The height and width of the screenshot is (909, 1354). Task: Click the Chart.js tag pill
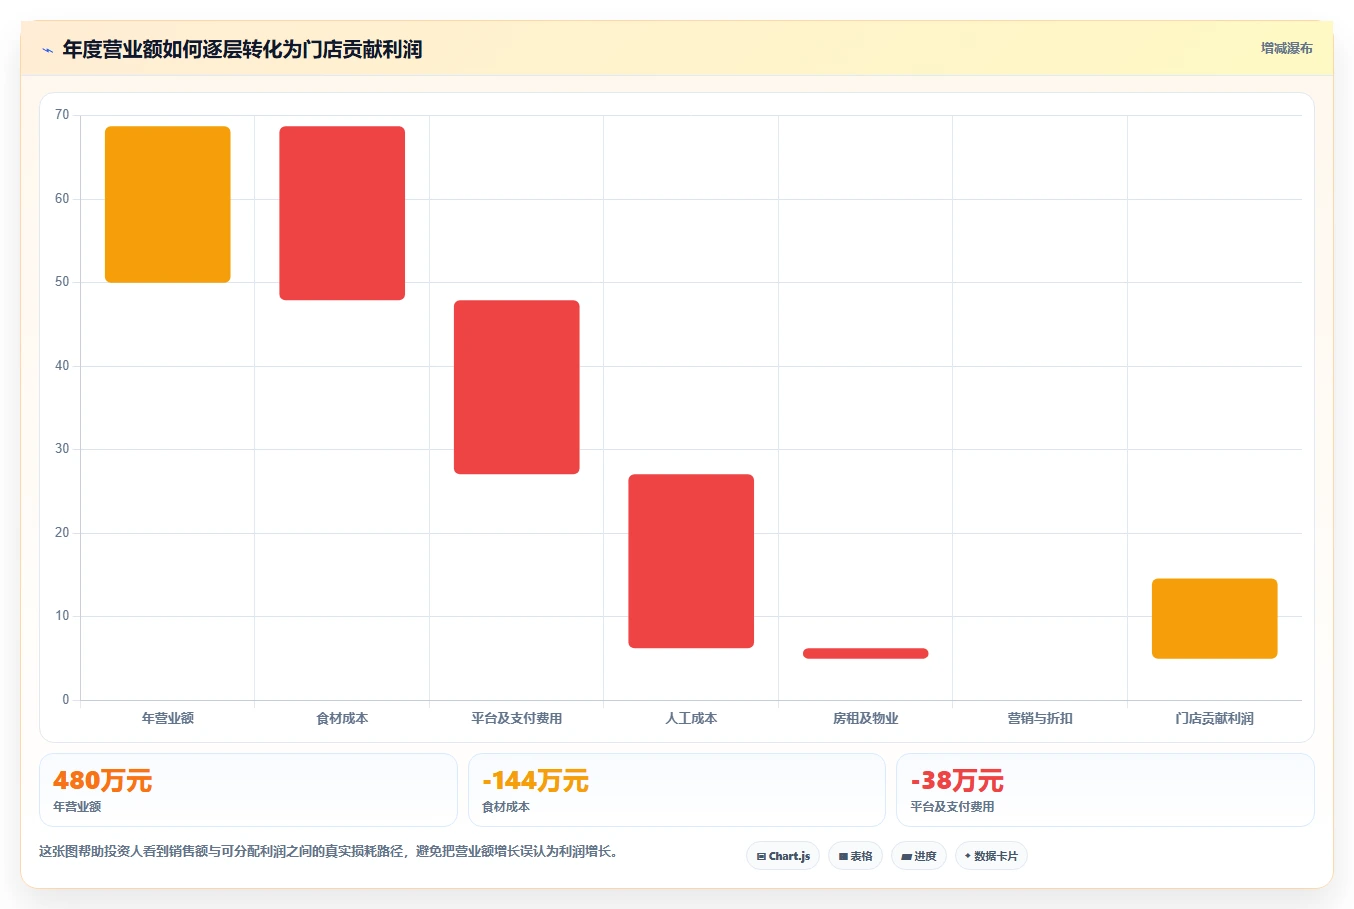point(783,856)
